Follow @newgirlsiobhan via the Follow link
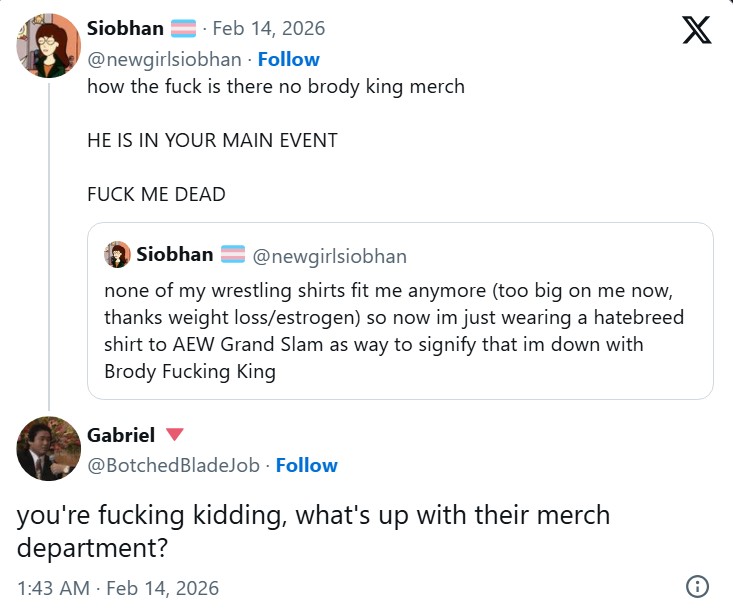The width and height of the screenshot is (733, 610). pos(288,59)
